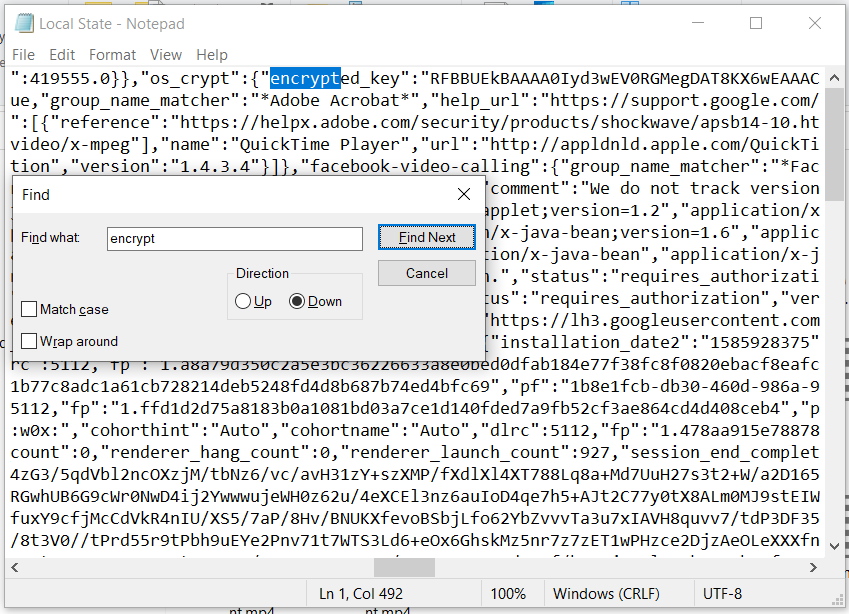Image resolution: width=849 pixels, height=614 pixels.
Task: Click the Cancel button in Find dialog
Action: coord(427,272)
